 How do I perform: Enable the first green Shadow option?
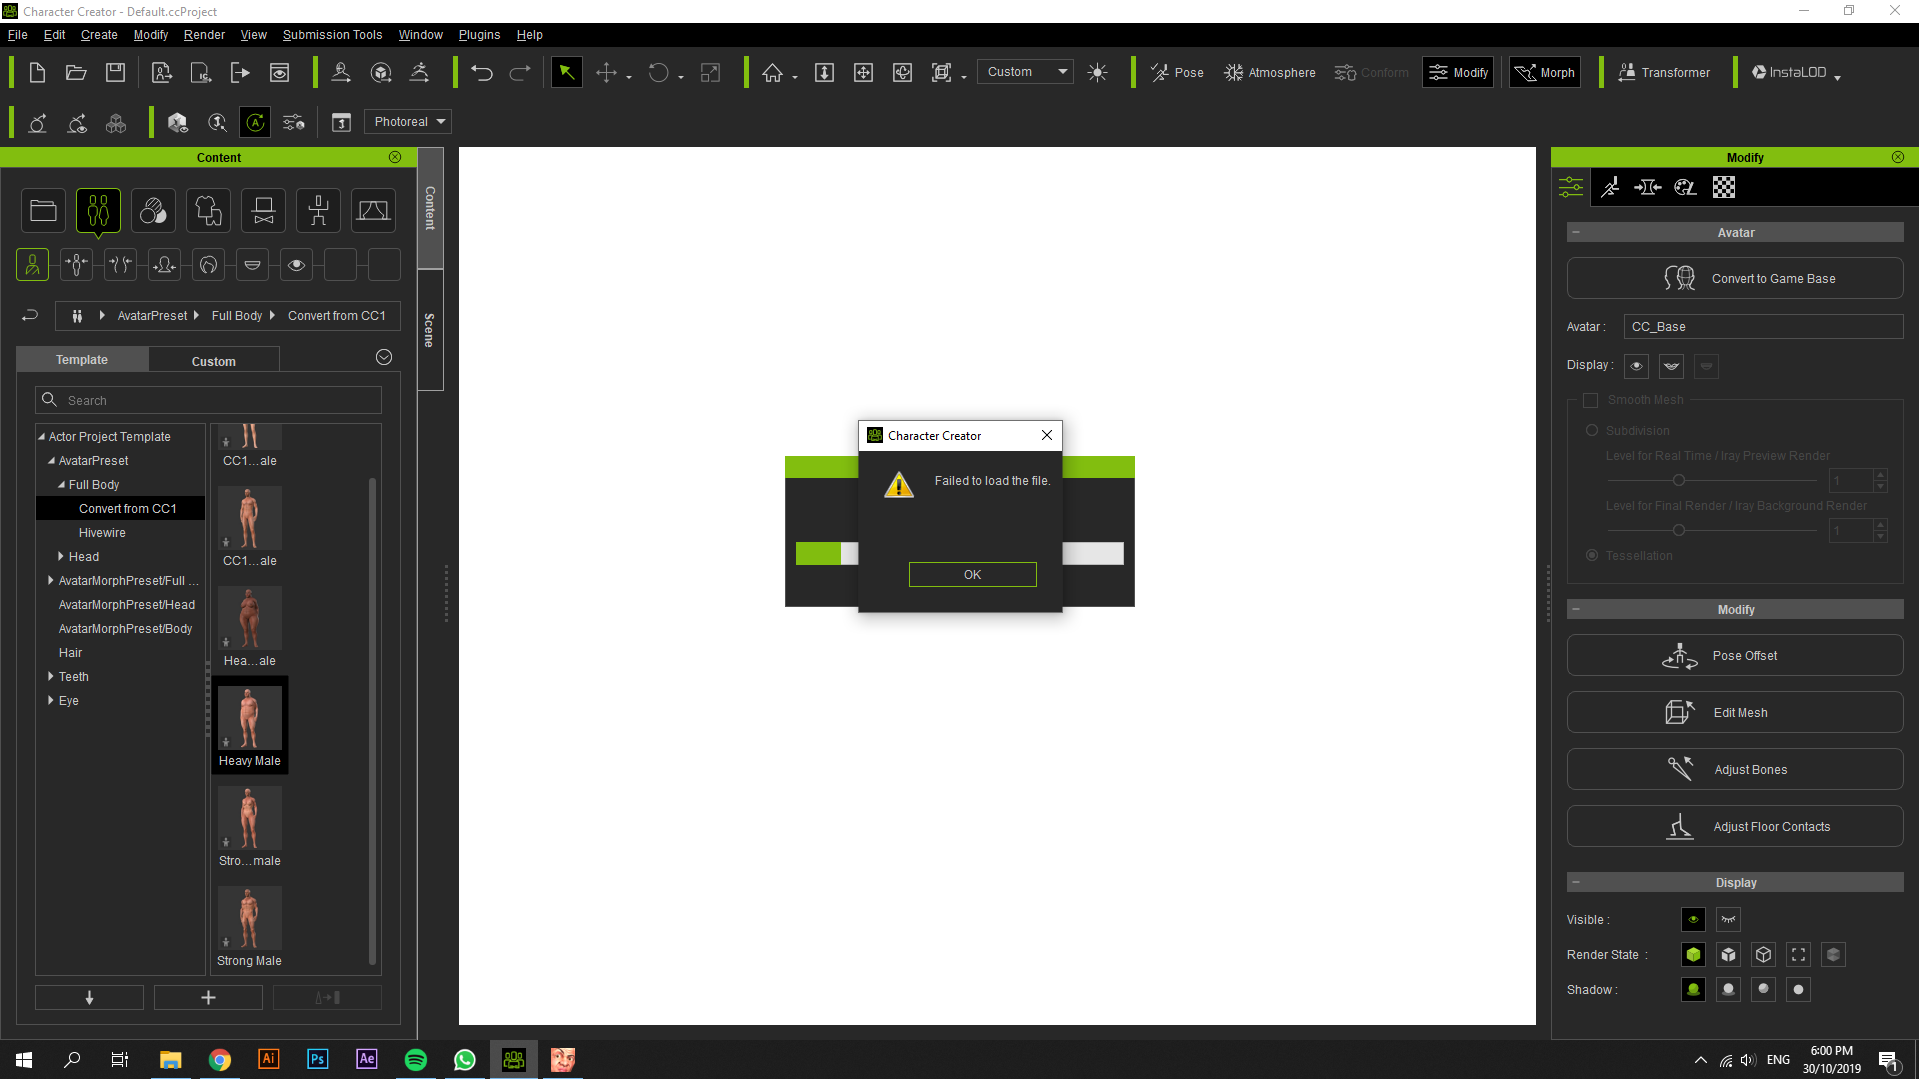point(1693,990)
